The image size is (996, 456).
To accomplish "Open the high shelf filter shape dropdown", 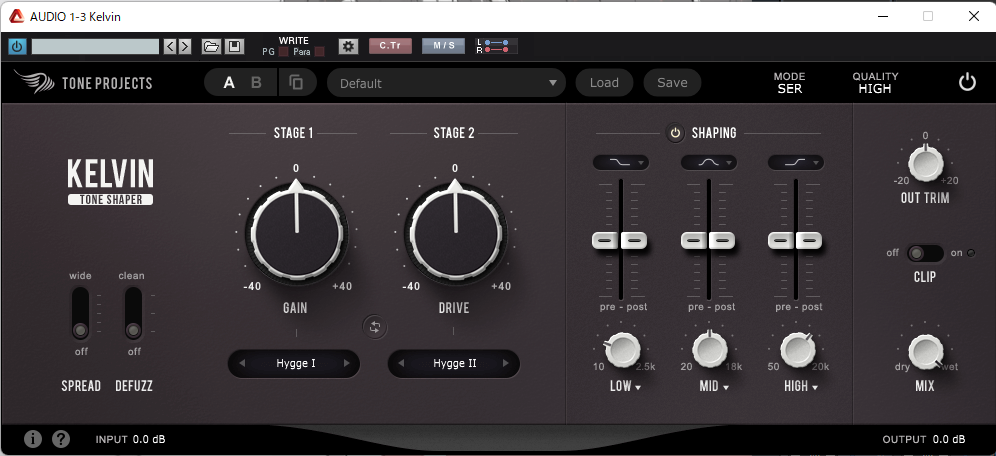I will click(x=796, y=163).
